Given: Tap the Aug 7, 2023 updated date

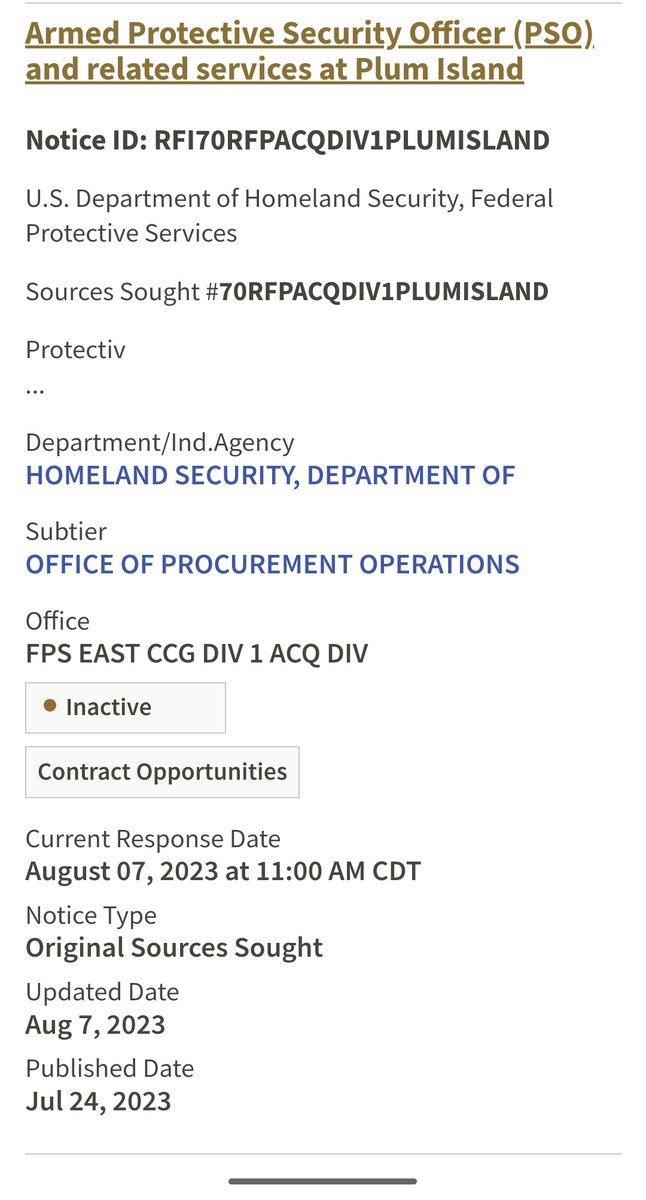Looking at the screenshot, I should [x=95, y=1024].
